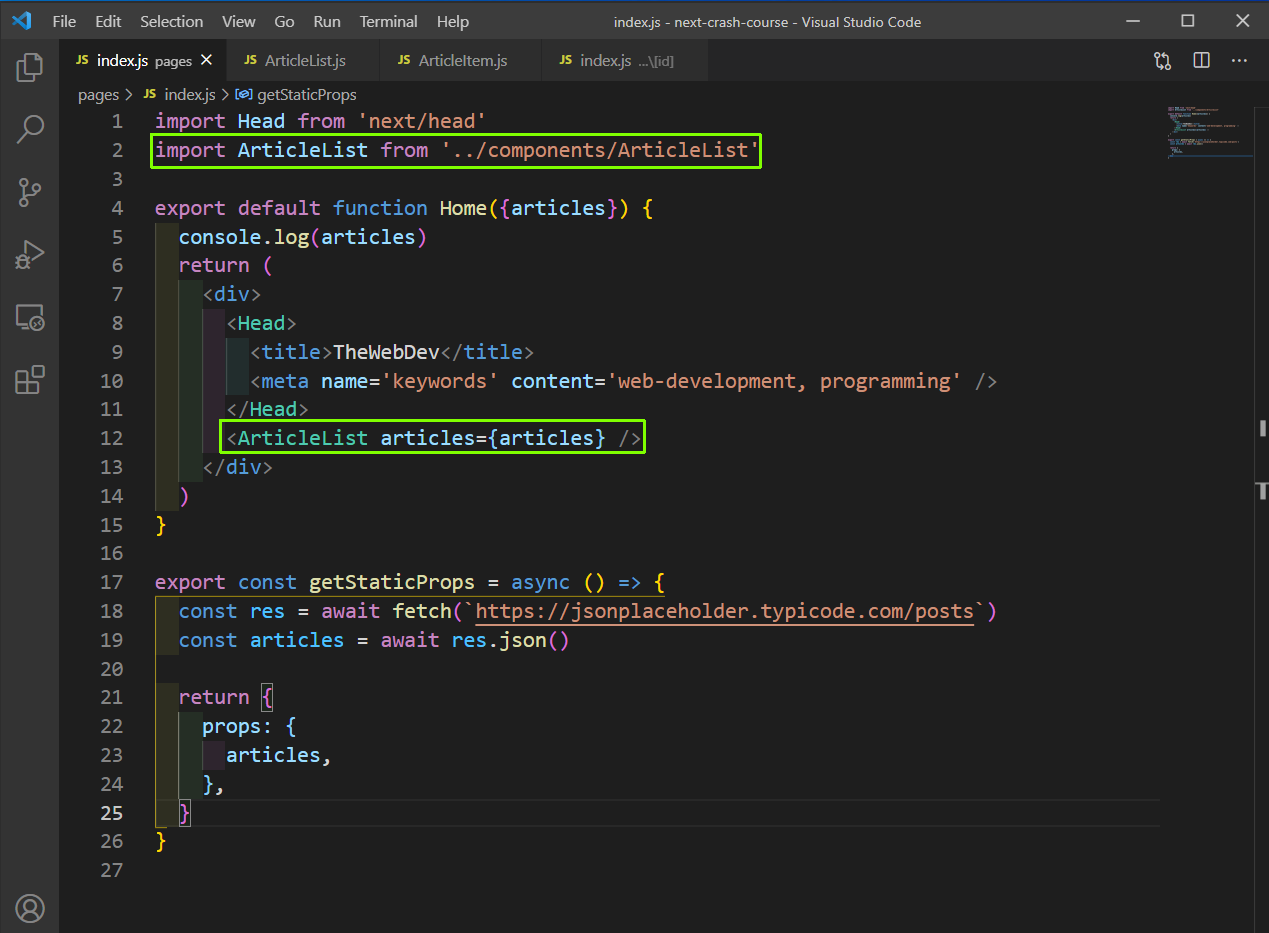Open the Source Control view
This screenshot has width=1269, height=933.
[30, 192]
